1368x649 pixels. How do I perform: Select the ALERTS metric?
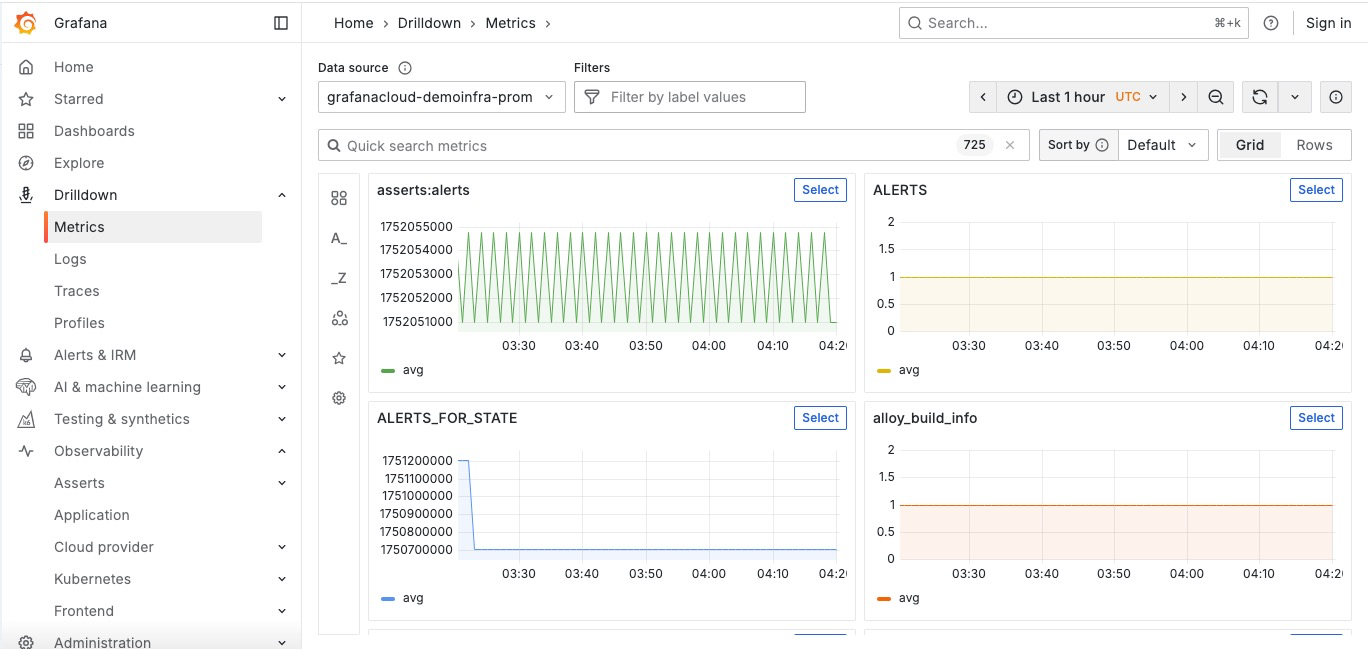1316,190
